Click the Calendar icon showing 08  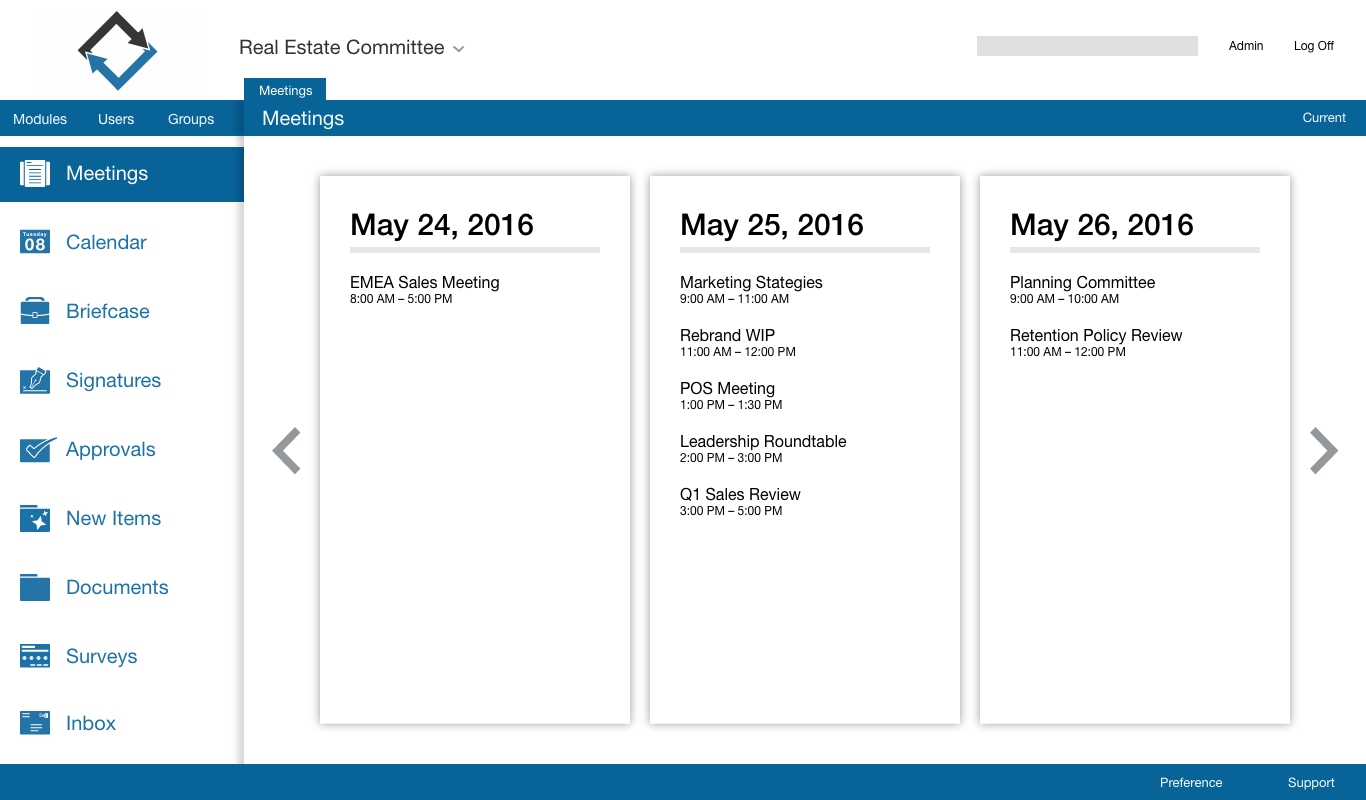tap(35, 242)
